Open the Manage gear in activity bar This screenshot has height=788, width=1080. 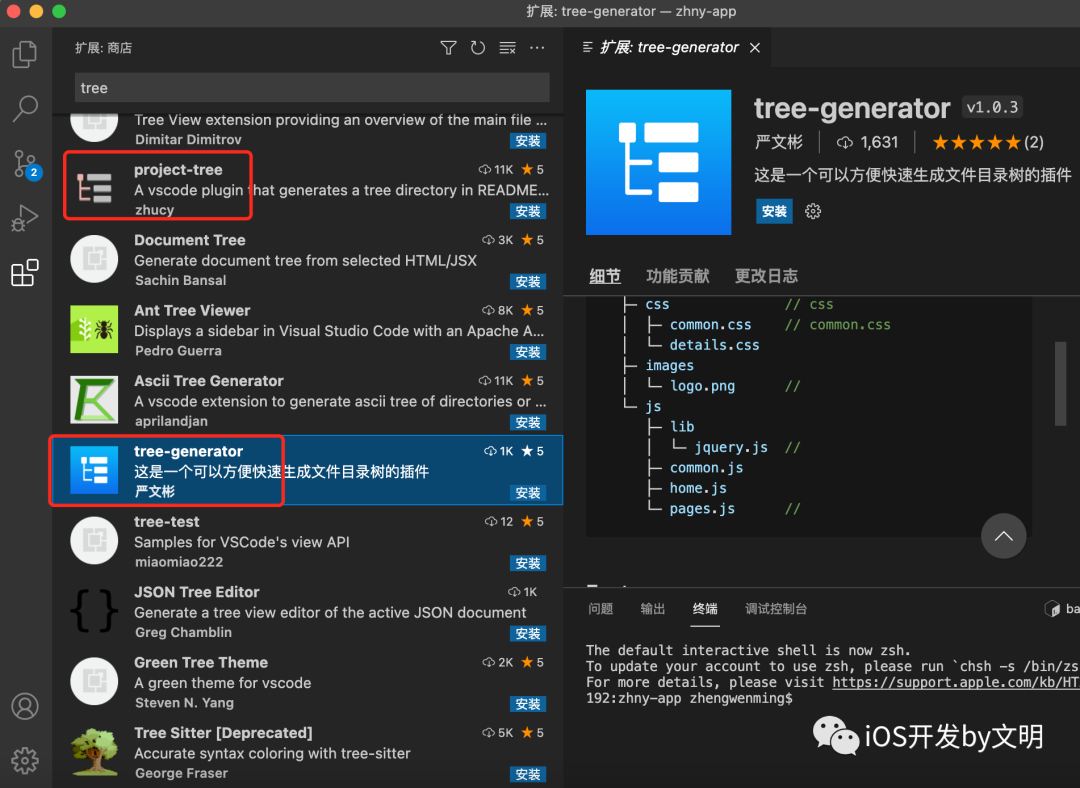click(x=25, y=760)
